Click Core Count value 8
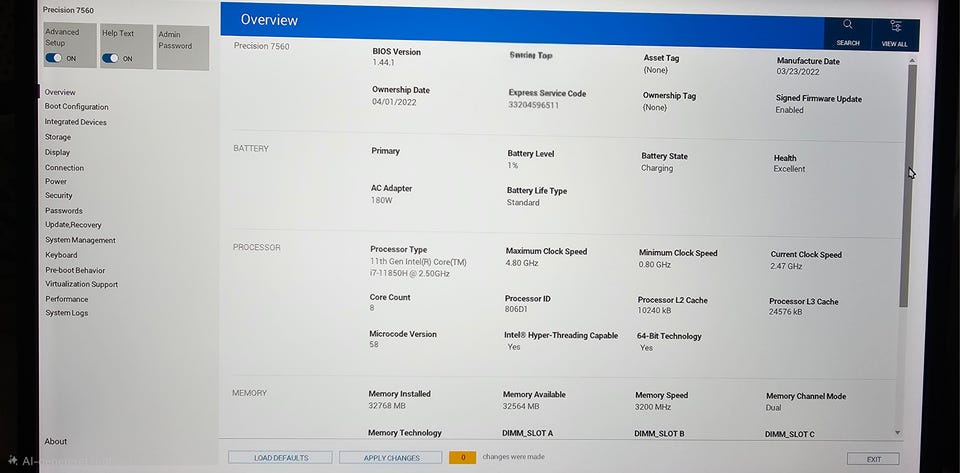This screenshot has height=473, width=960. pyautogui.click(x=372, y=308)
